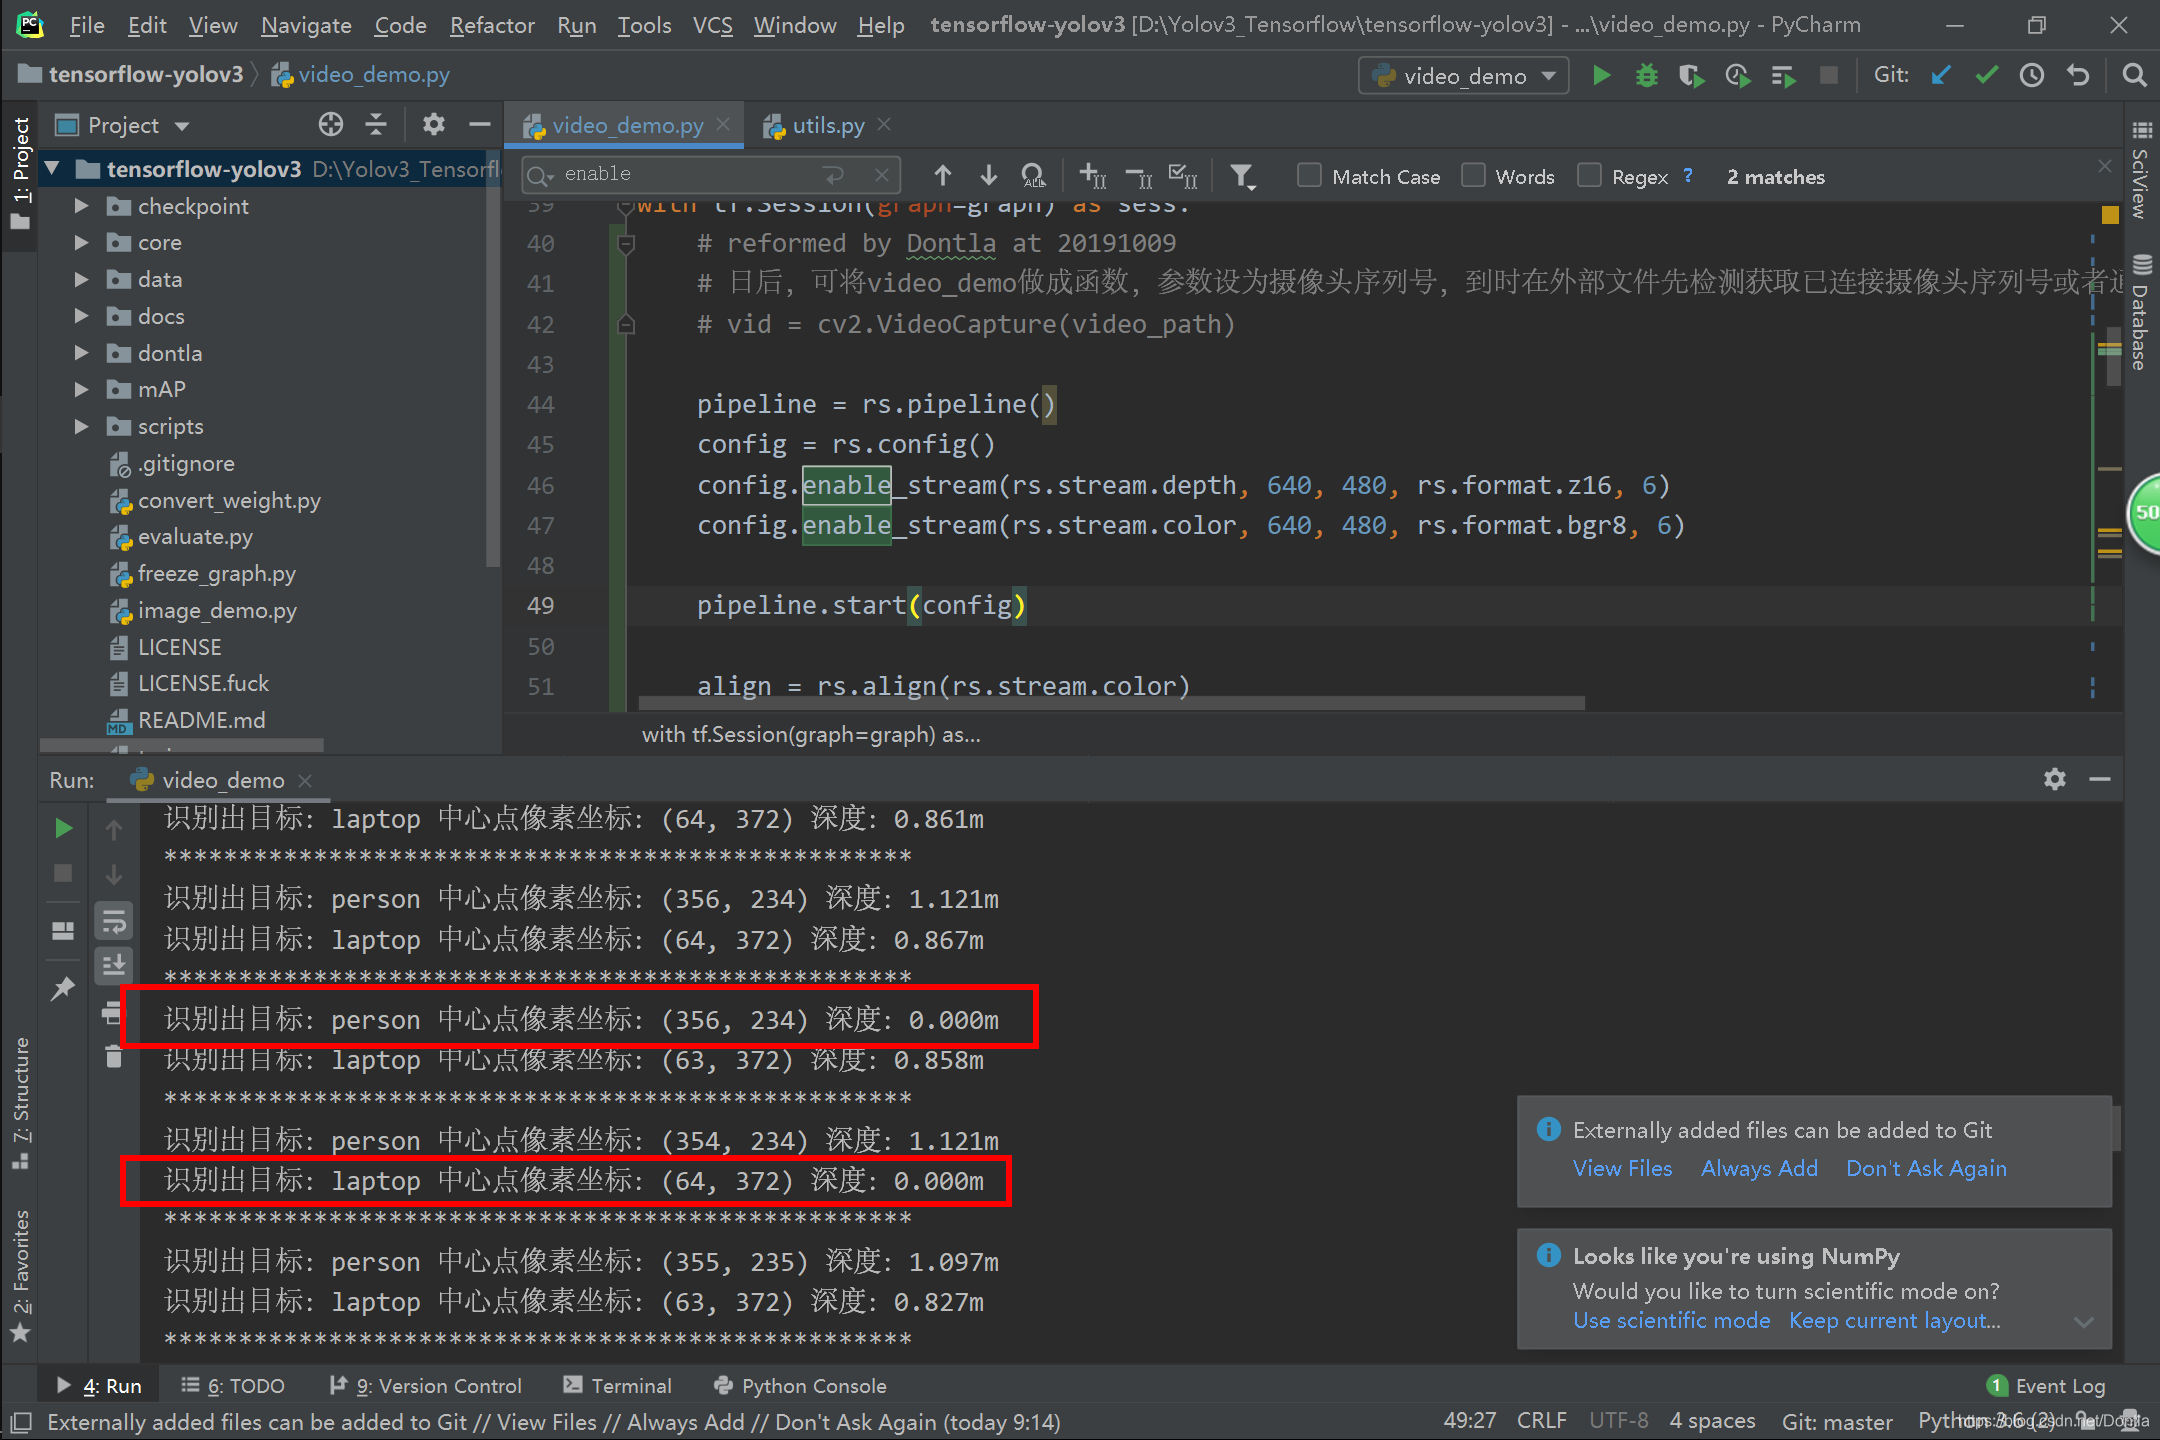Open the search filter funnel icon

[x=1242, y=177]
